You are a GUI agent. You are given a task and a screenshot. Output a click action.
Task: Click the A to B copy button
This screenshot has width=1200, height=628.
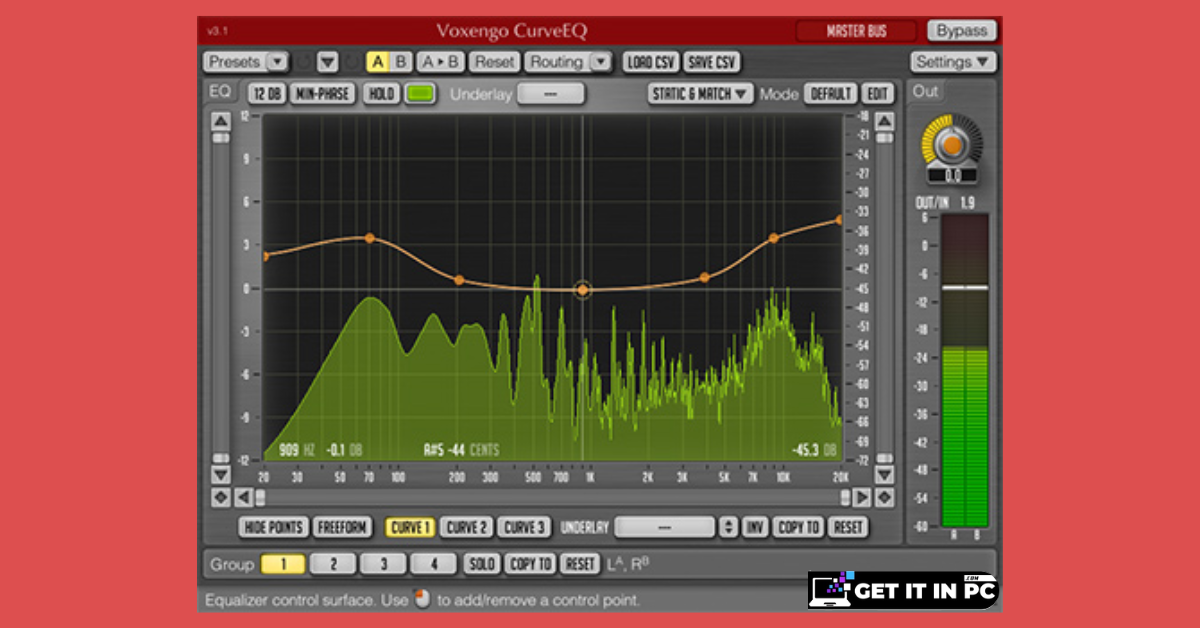(441, 62)
